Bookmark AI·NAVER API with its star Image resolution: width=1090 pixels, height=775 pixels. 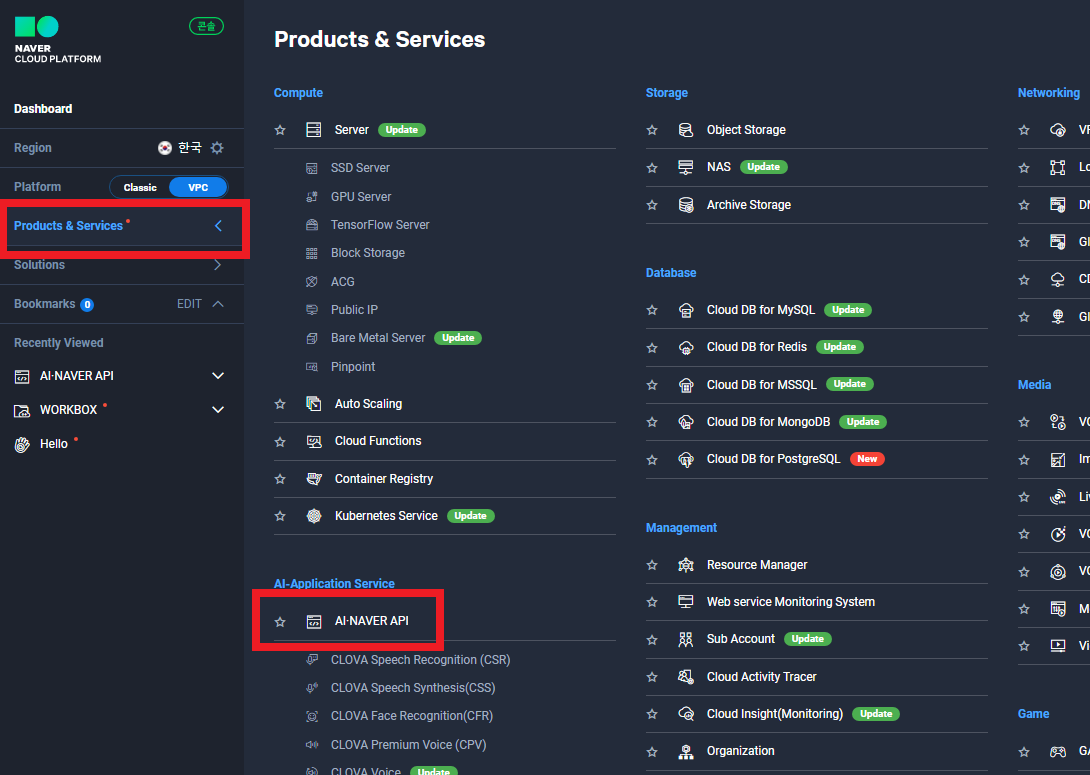280,622
